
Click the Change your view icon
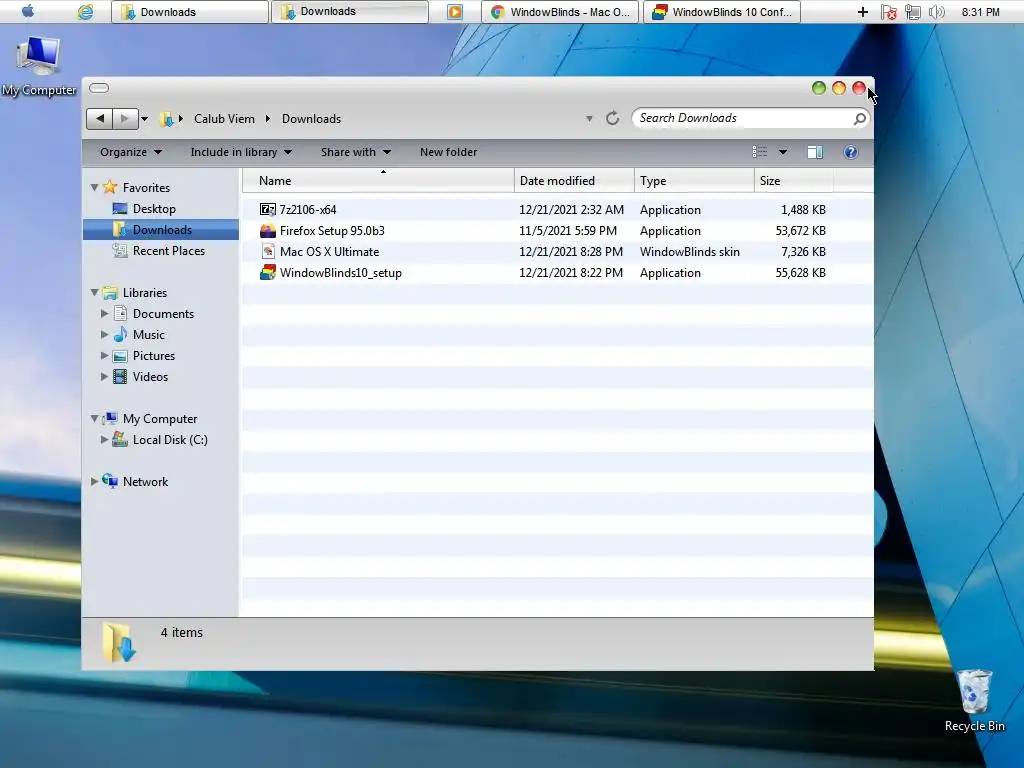click(760, 152)
